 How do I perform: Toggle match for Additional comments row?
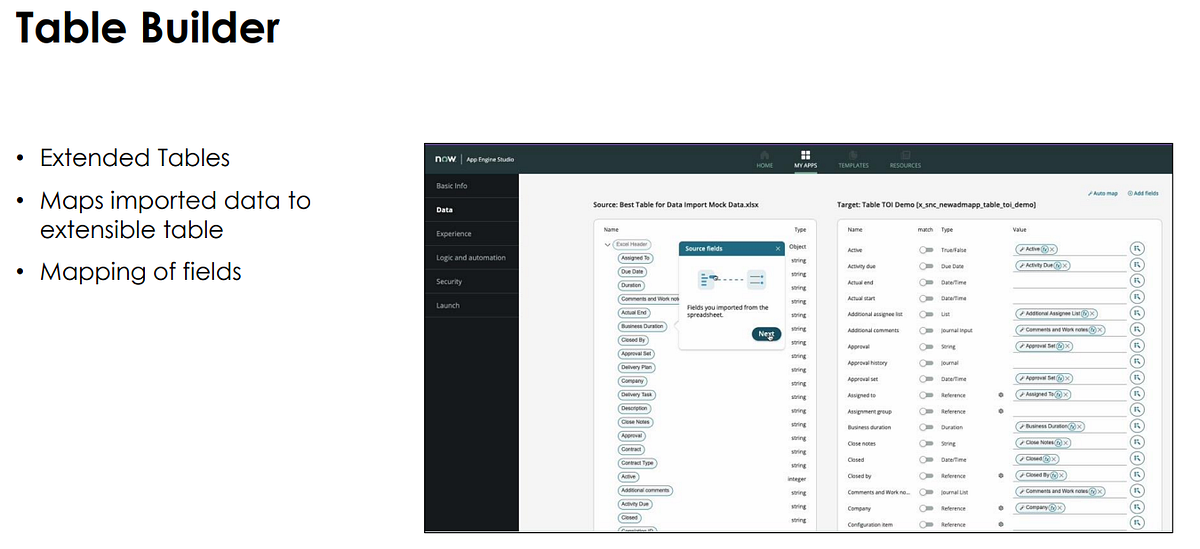(x=926, y=330)
